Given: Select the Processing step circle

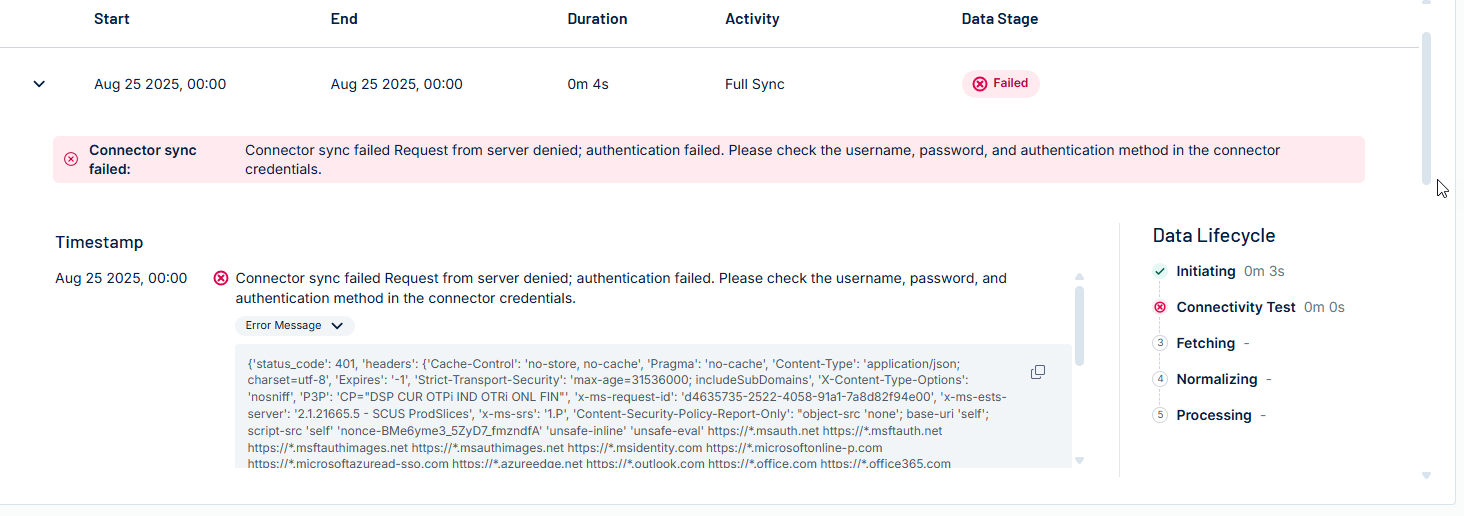Looking at the screenshot, I should [1160, 415].
